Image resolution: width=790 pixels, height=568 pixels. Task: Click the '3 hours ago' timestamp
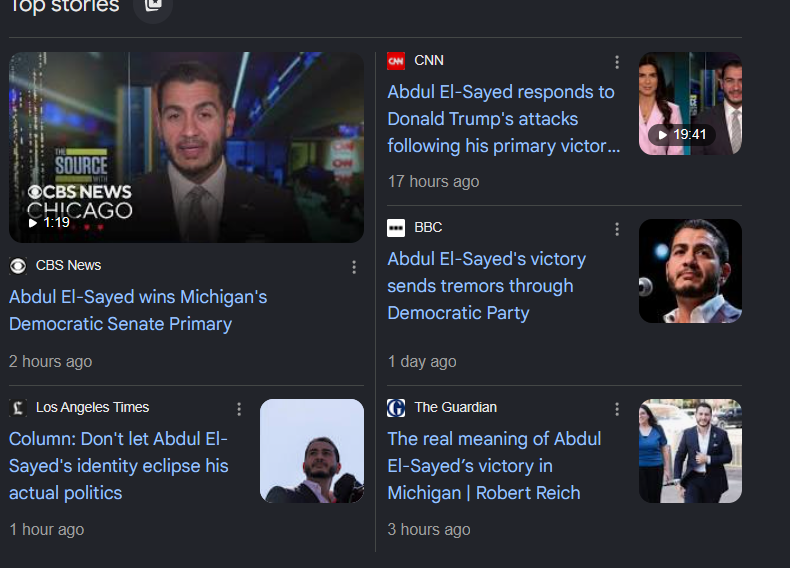tap(429, 529)
